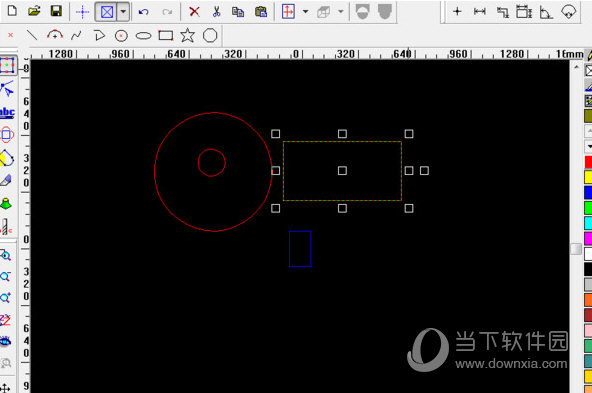This screenshot has height=393, width=592.
Task: Toggle the selected boxed-X view mode button
Action: pyautogui.click(x=107, y=12)
